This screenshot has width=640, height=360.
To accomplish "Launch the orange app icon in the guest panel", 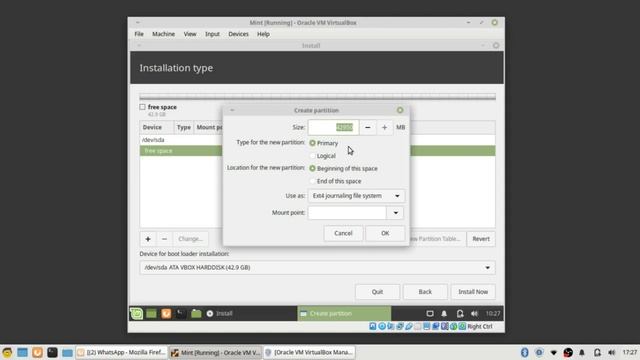I will pyautogui.click(x=166, y=313).
